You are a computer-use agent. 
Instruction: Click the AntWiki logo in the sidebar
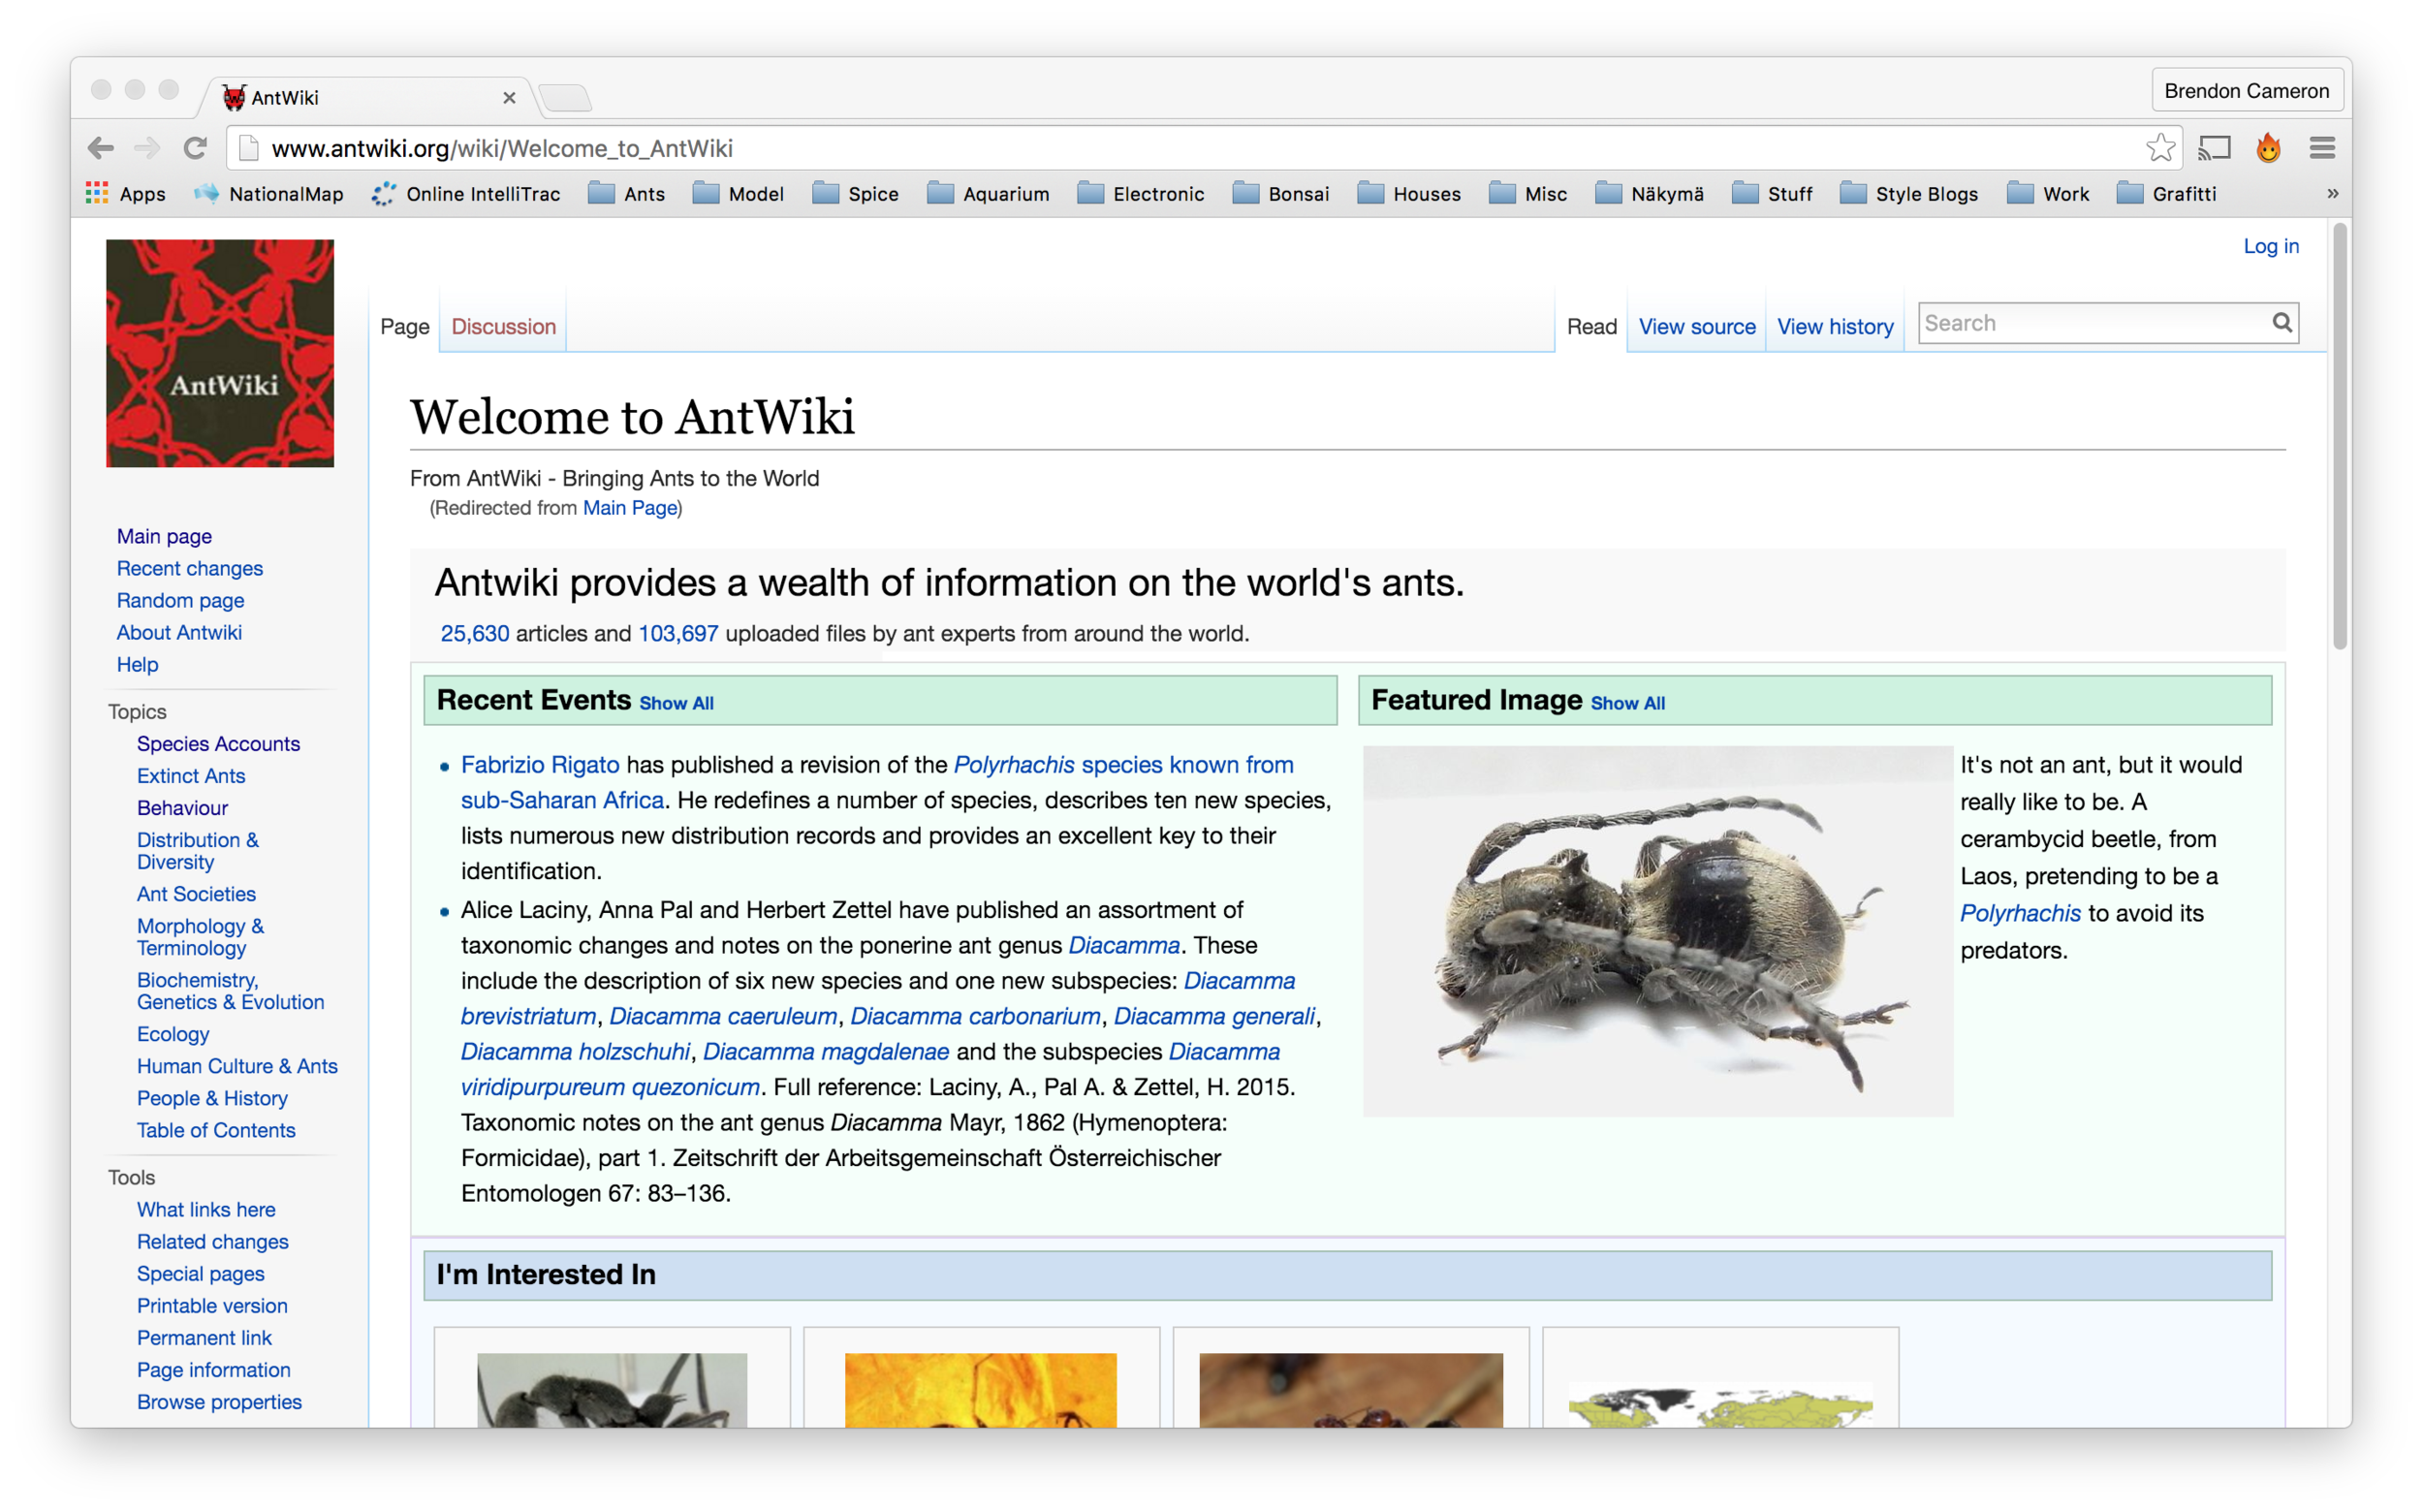(x=219, y=352)
